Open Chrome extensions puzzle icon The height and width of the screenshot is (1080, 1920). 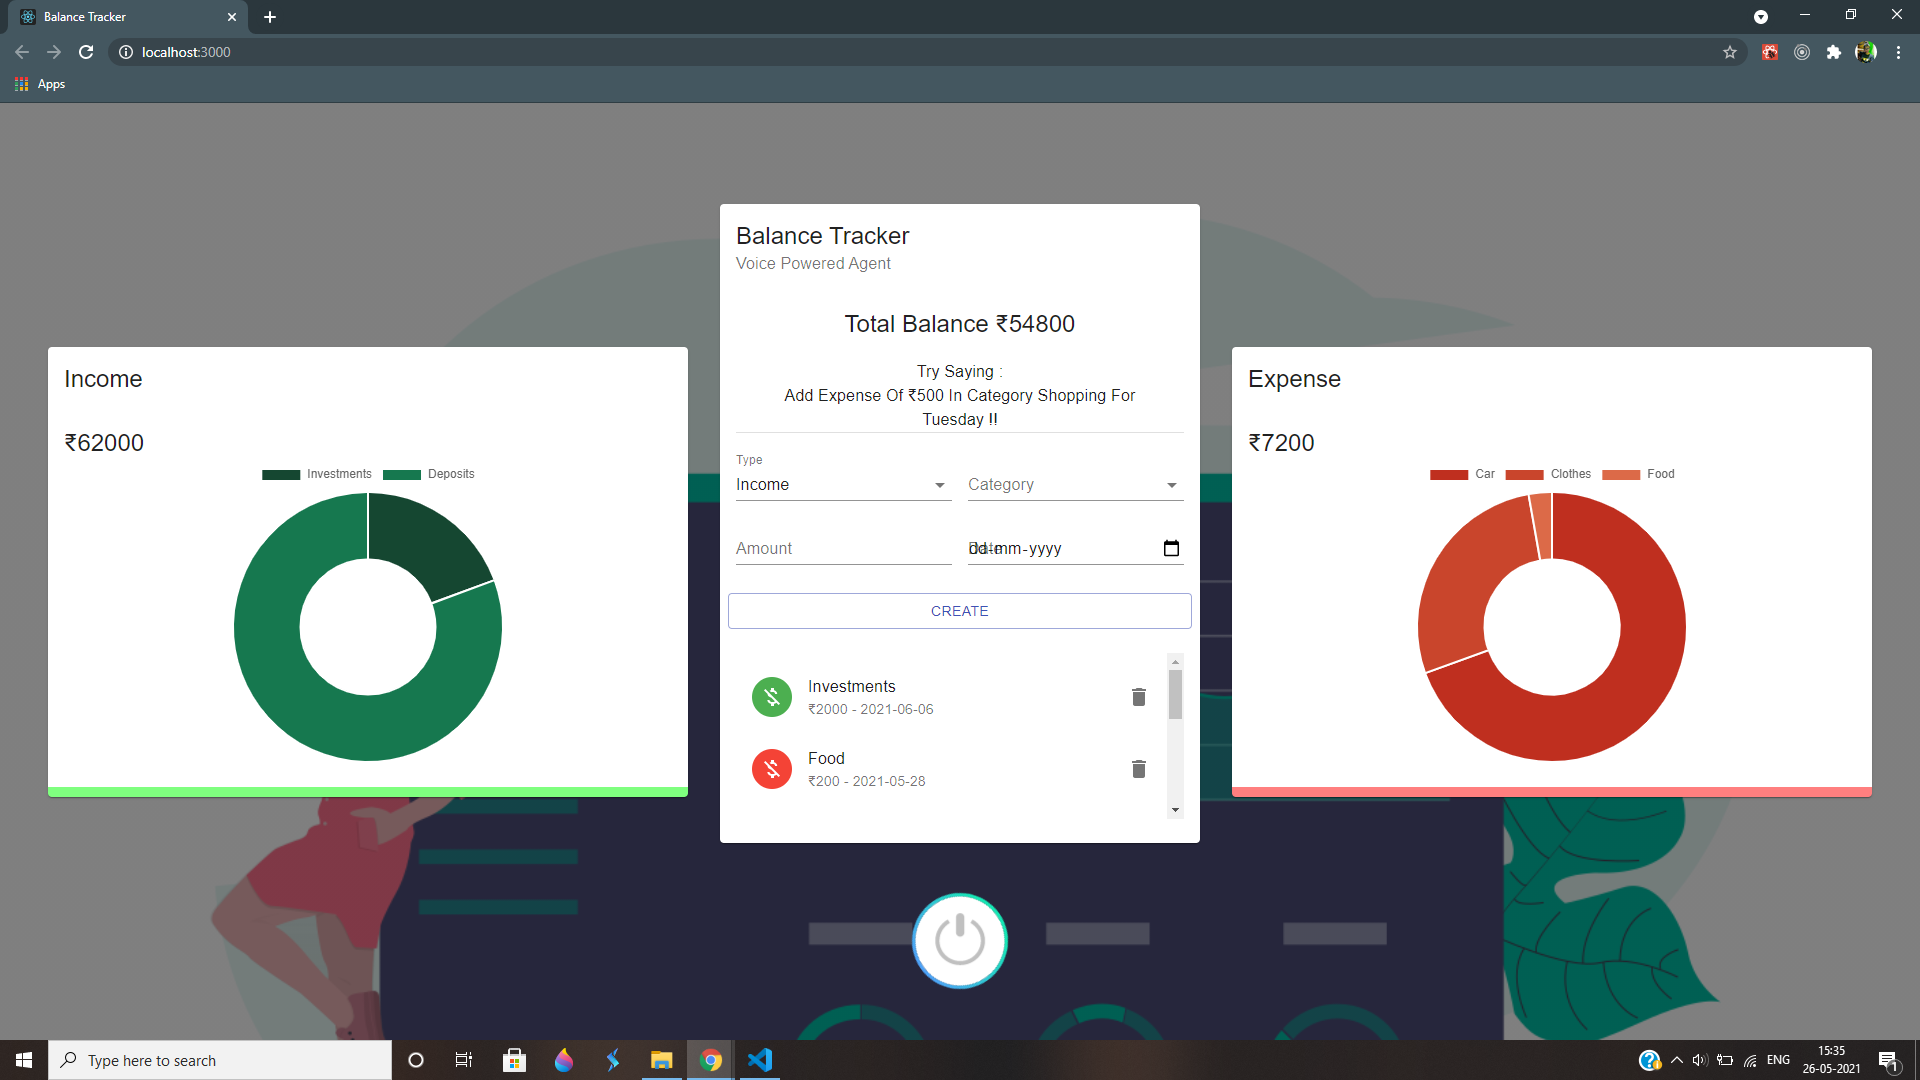(1834, 52)
